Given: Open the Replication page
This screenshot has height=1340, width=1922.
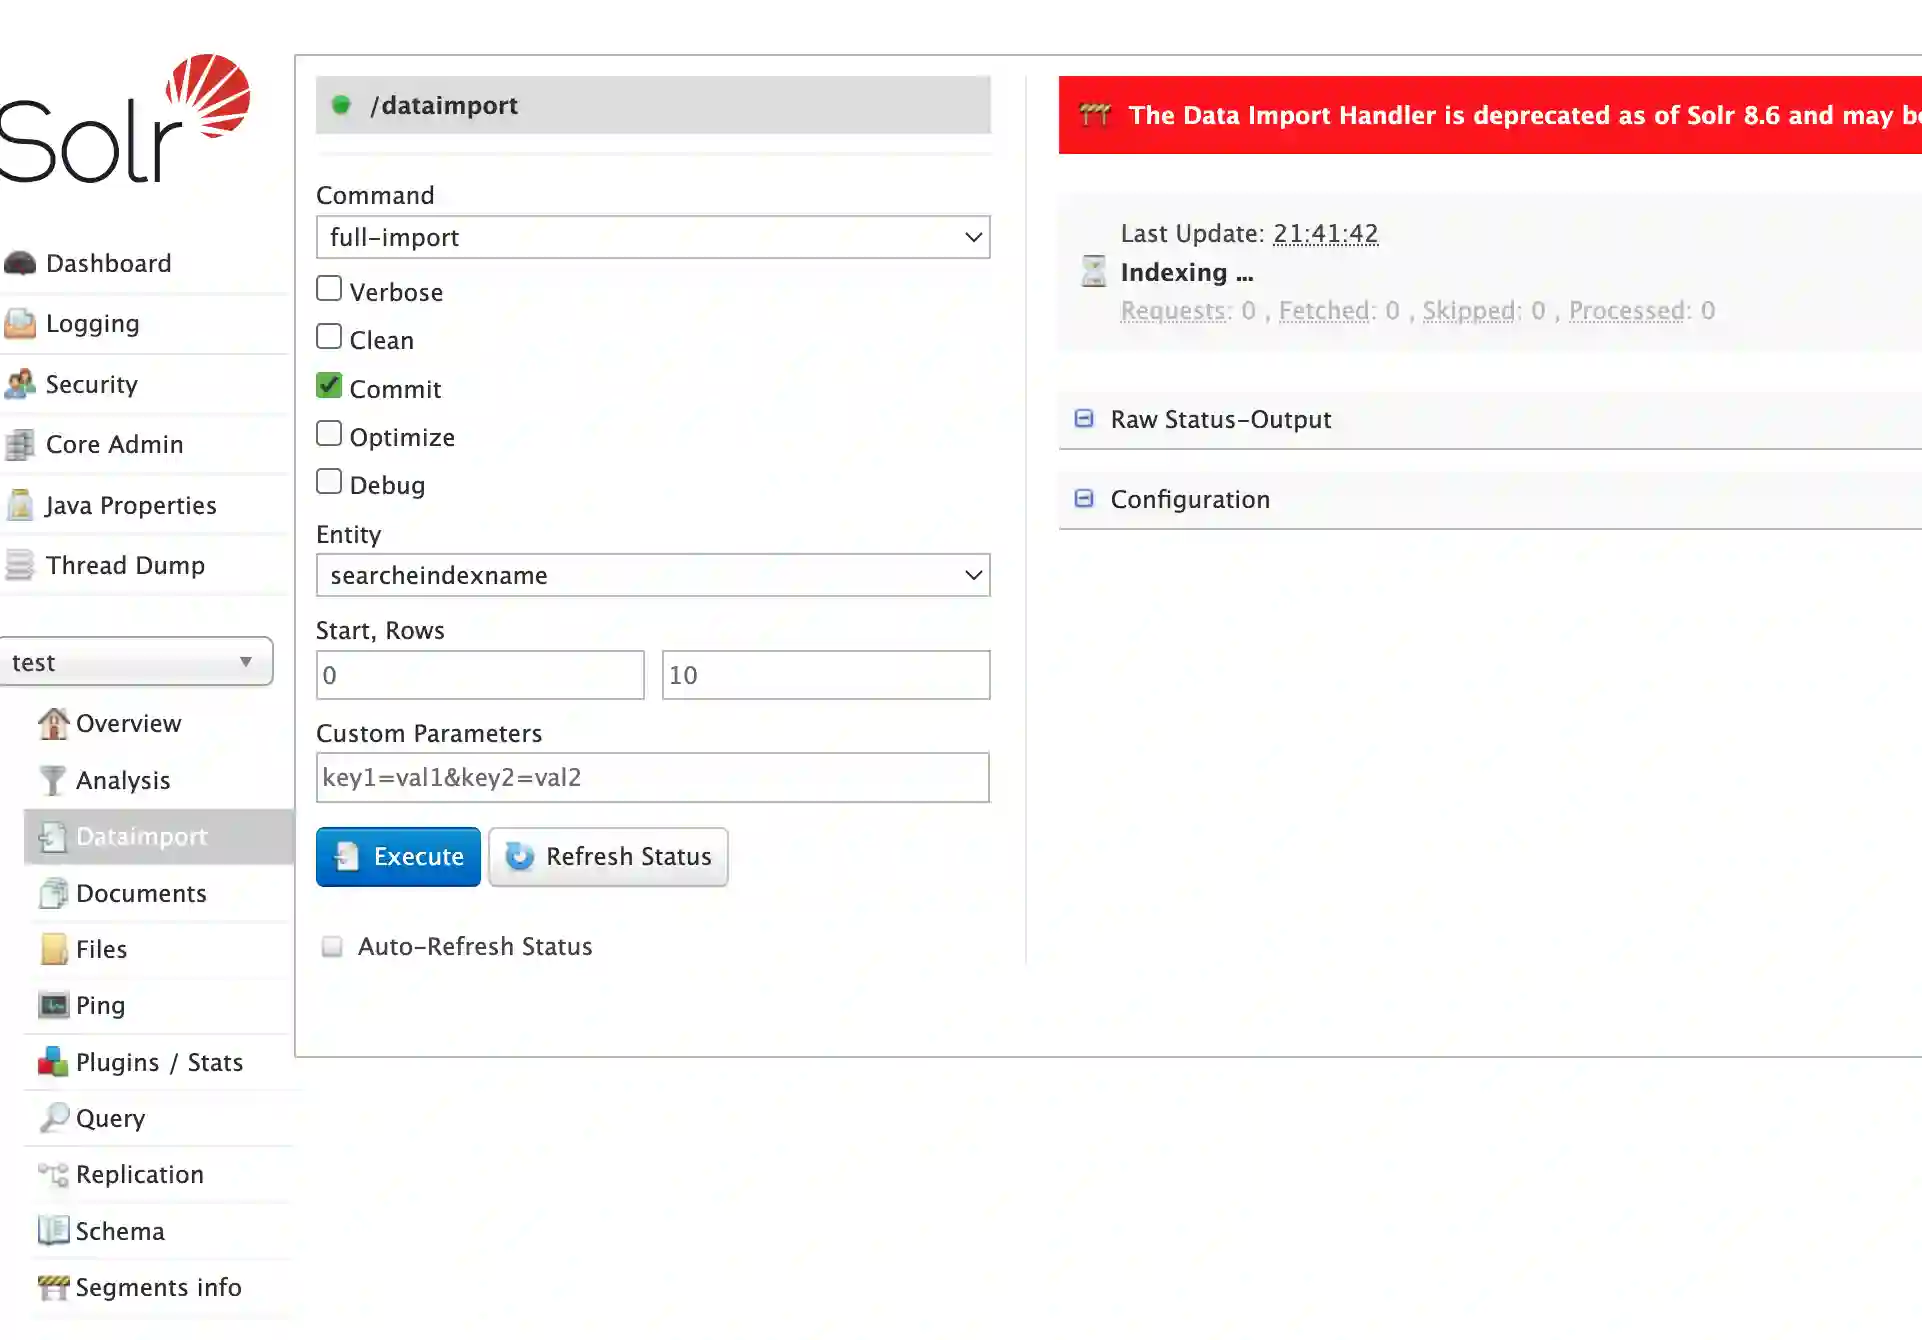Looking at the screenshot, I should (x=140, y=1174).
